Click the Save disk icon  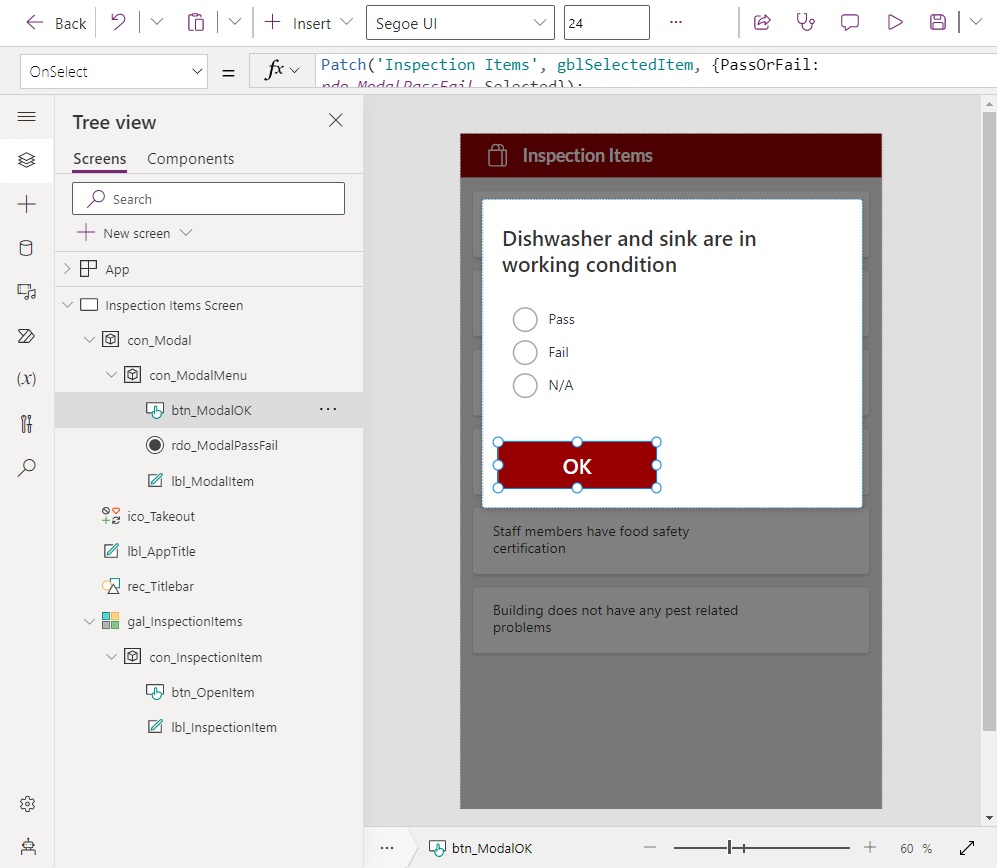[938, 23]
